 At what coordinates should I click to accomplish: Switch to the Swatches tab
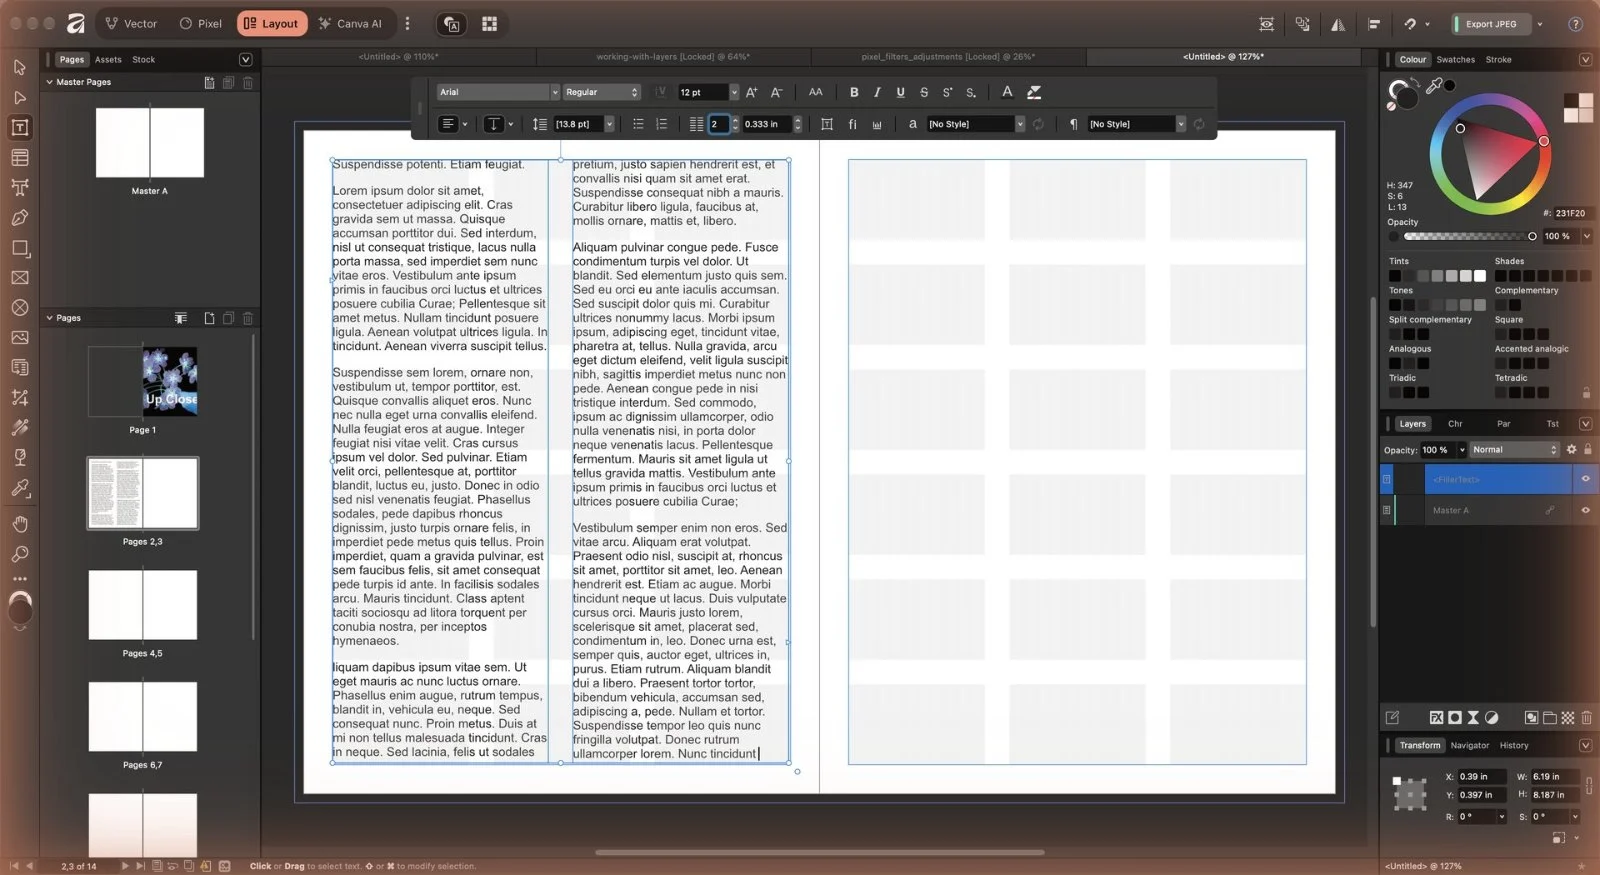coord(1455,60)
